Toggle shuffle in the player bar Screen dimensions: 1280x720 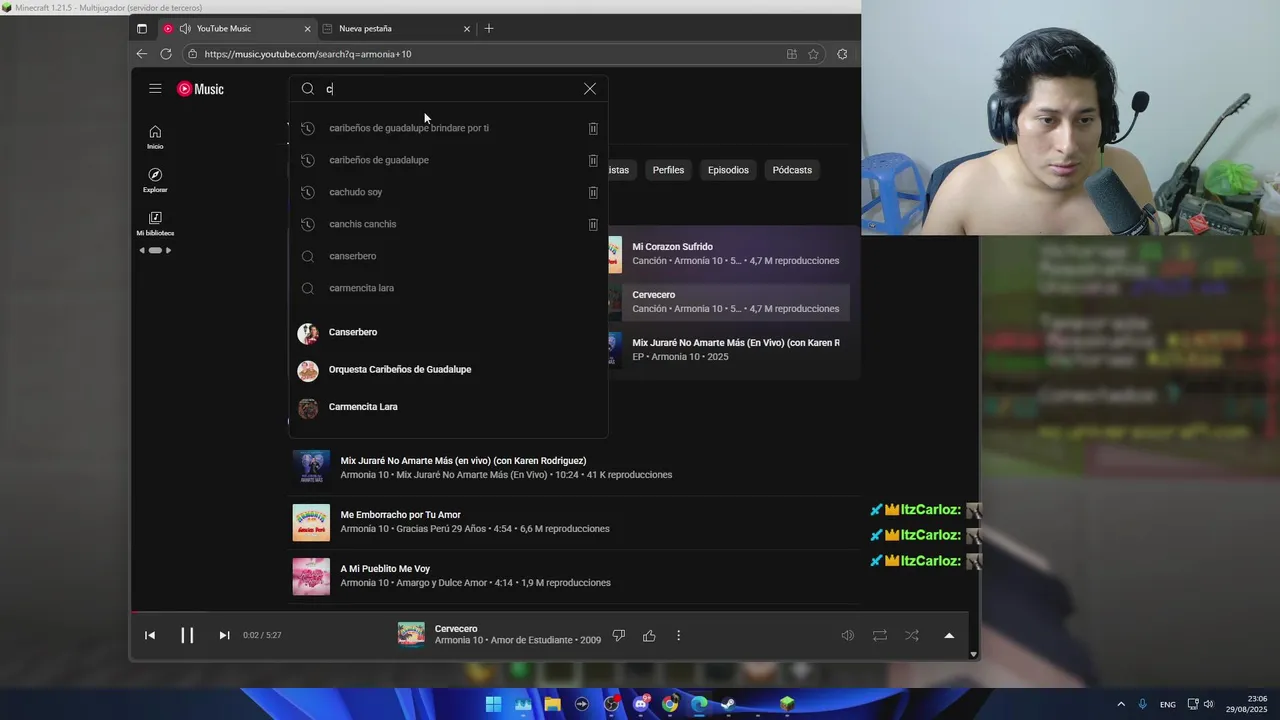click(x=912, y=635)
